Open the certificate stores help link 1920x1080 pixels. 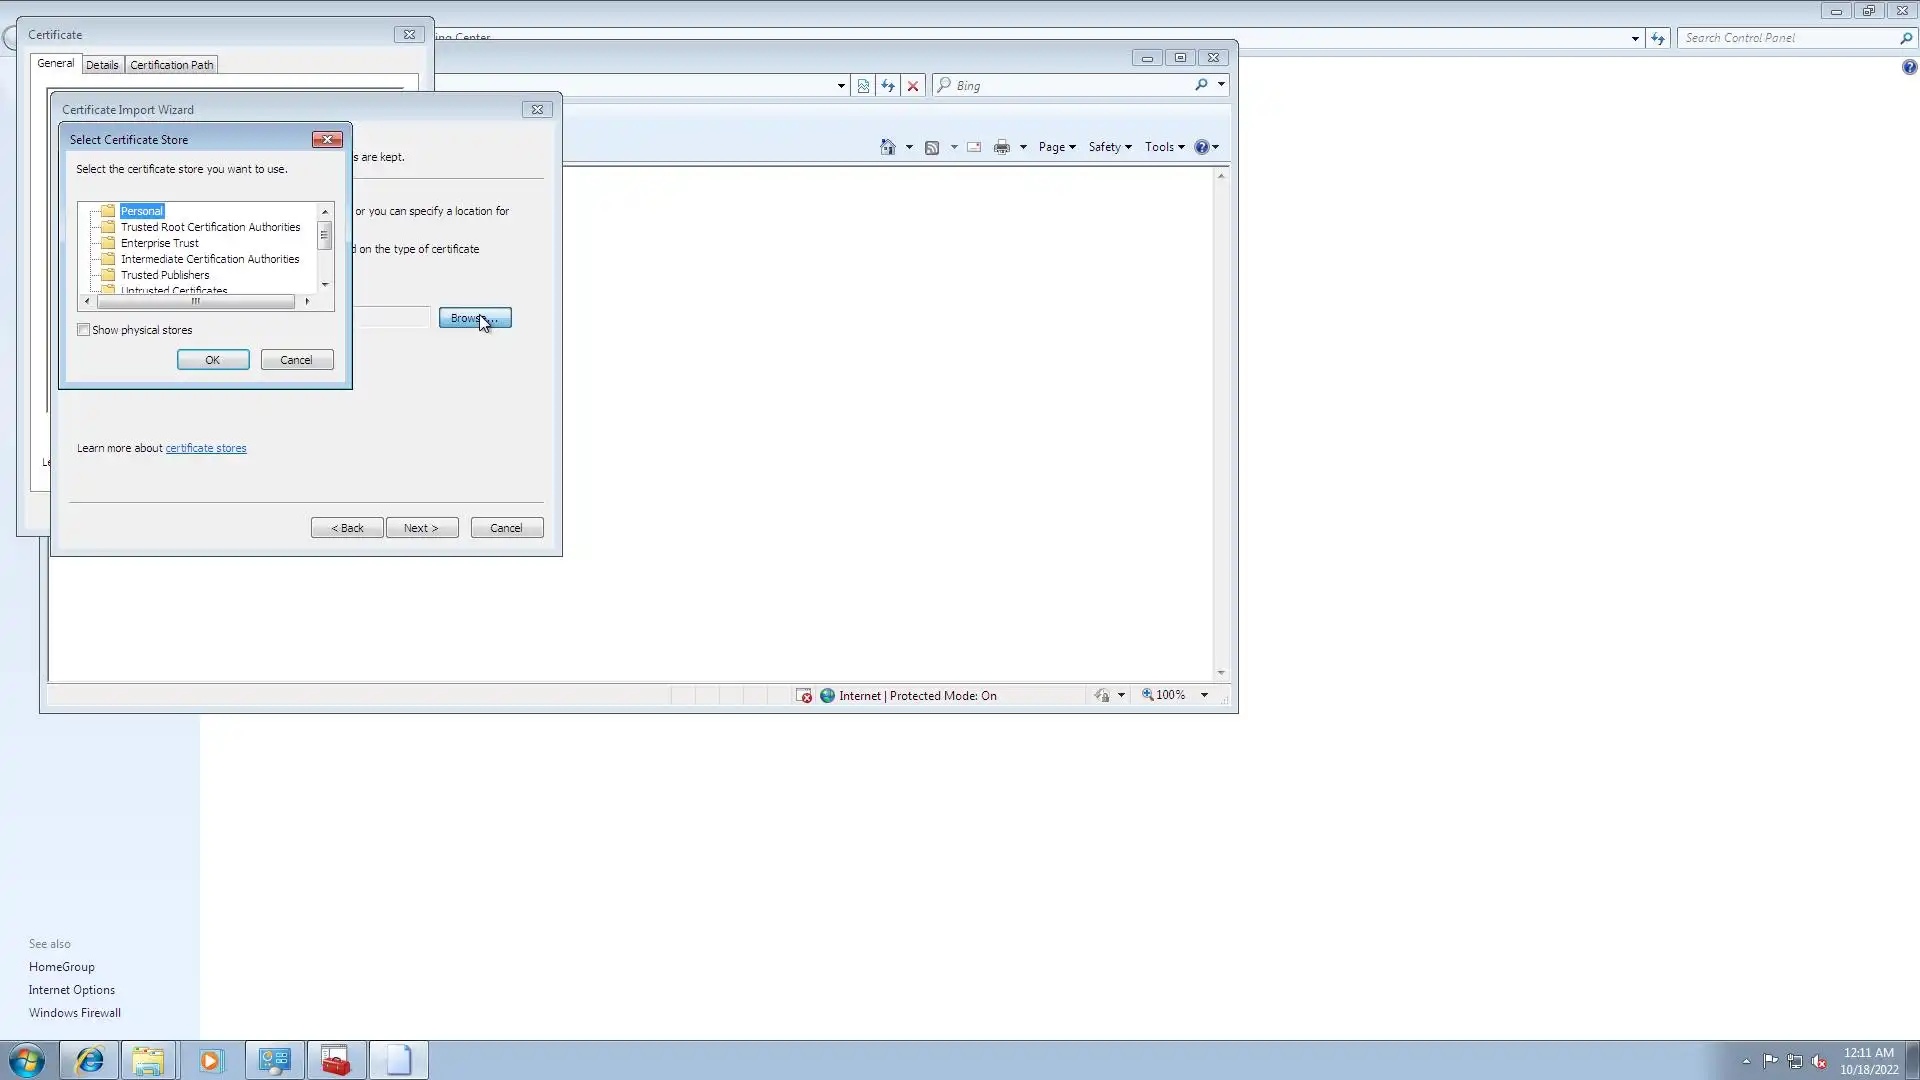[x=206, y=448]
